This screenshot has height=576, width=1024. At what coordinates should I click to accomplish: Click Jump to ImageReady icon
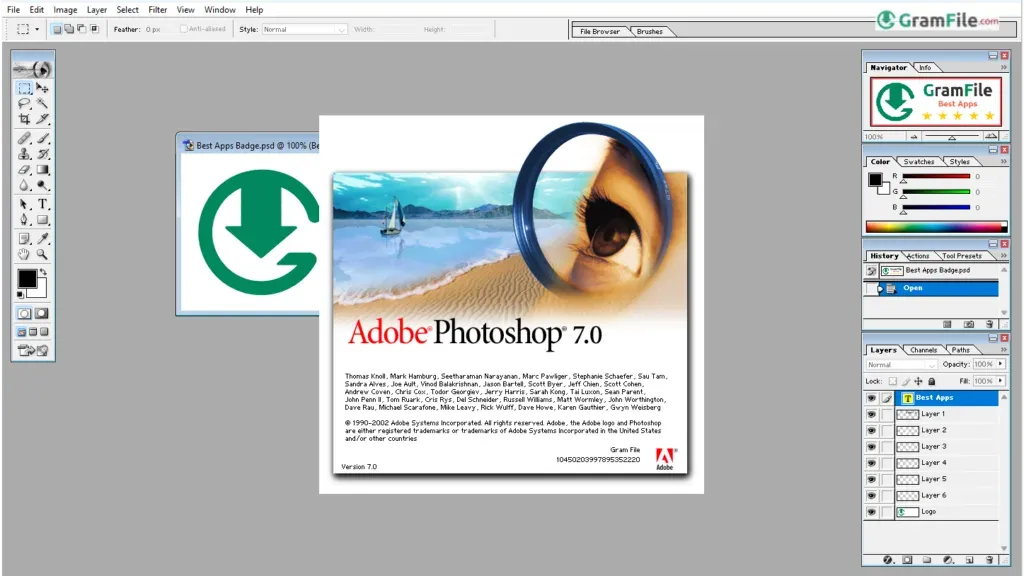tap(33, 351)
